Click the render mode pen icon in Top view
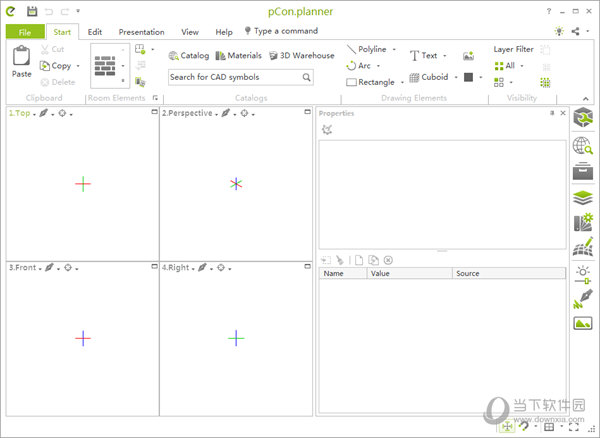 tap(44, 113)
